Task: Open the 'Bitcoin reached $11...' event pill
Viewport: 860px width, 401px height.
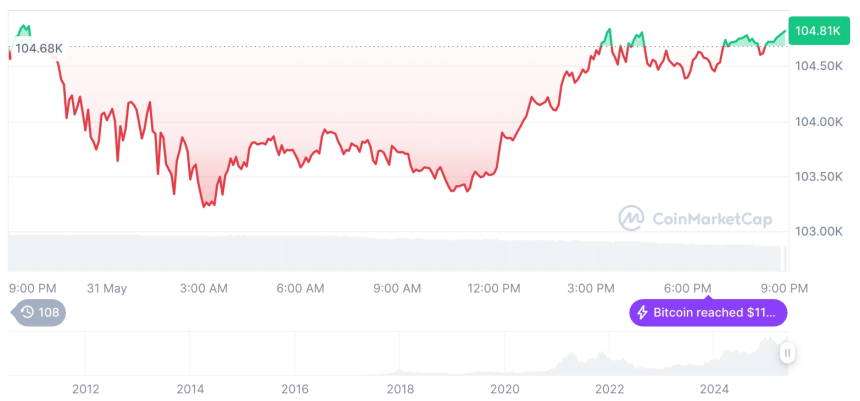Action: (x=708, y=313)
